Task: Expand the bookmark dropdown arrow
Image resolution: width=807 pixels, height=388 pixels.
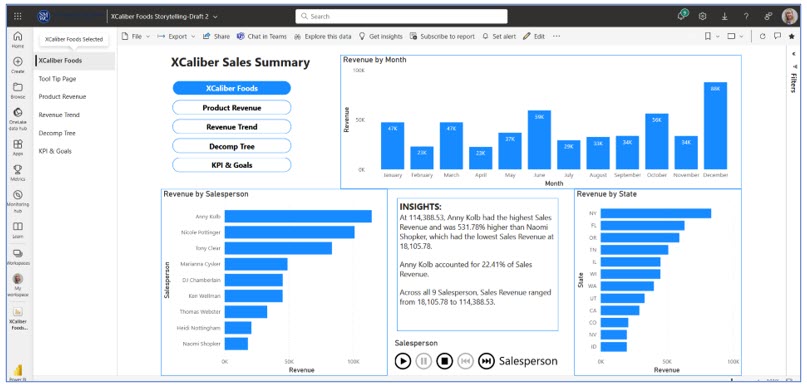Action: click(717, 37)
